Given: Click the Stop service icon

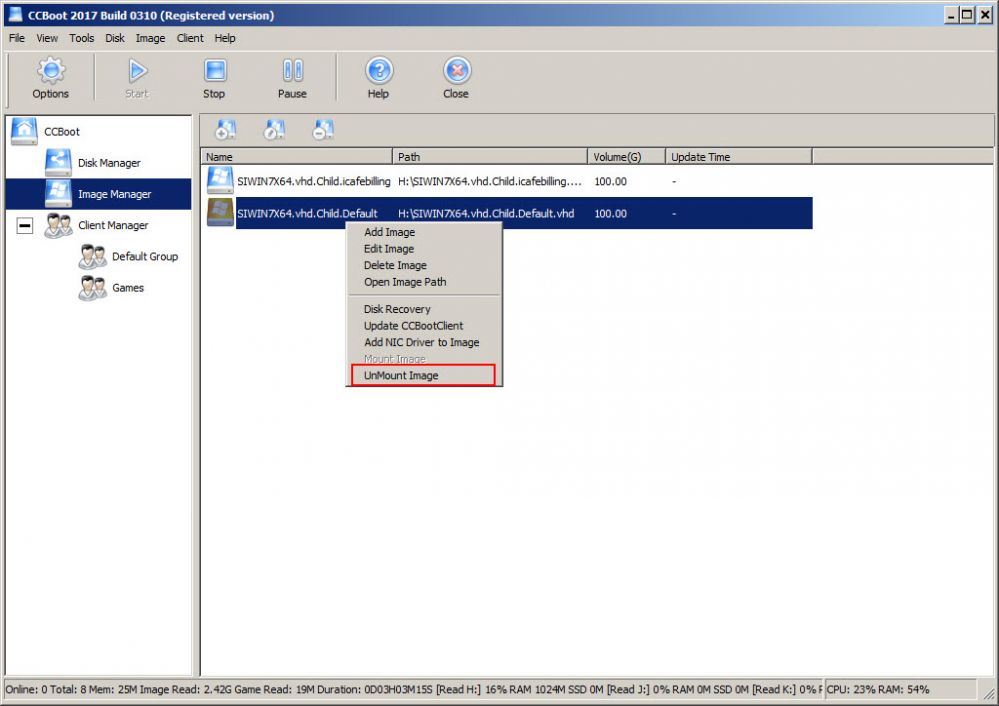Looking at the screenshot, I should 215,71.
